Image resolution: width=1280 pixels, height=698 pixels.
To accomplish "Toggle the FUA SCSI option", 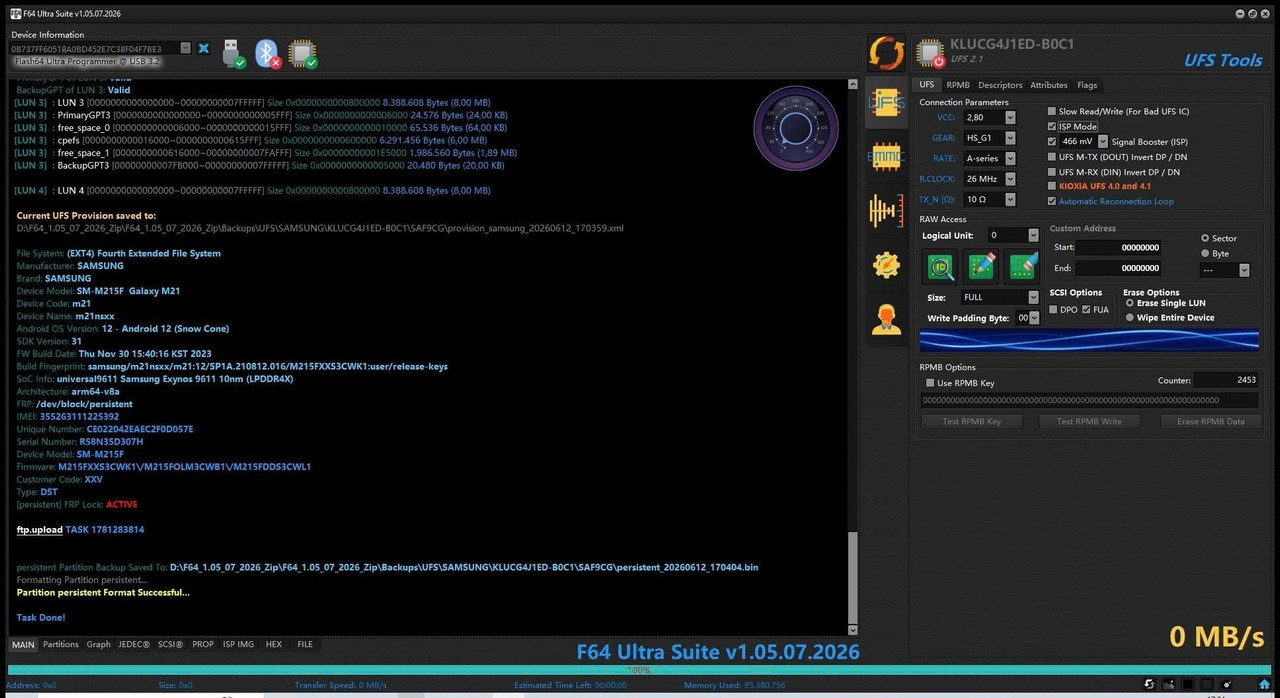I will (1086, 310).
